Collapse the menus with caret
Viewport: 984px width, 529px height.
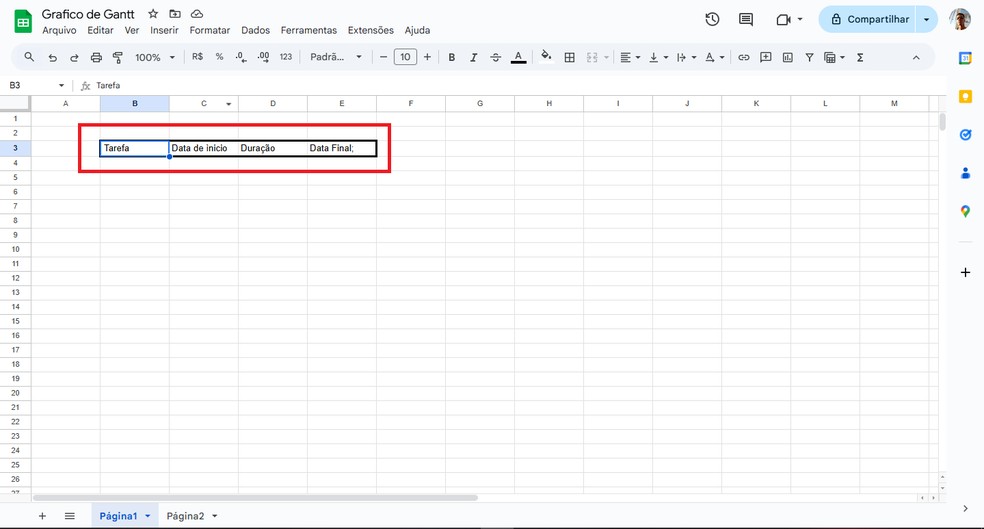pyautogui.click(x=916, y=57)
